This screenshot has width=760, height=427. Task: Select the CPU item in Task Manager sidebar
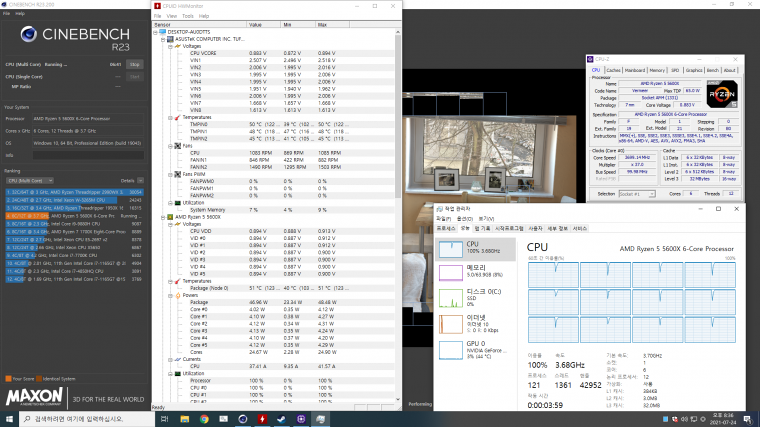click(x=475, y=249)
